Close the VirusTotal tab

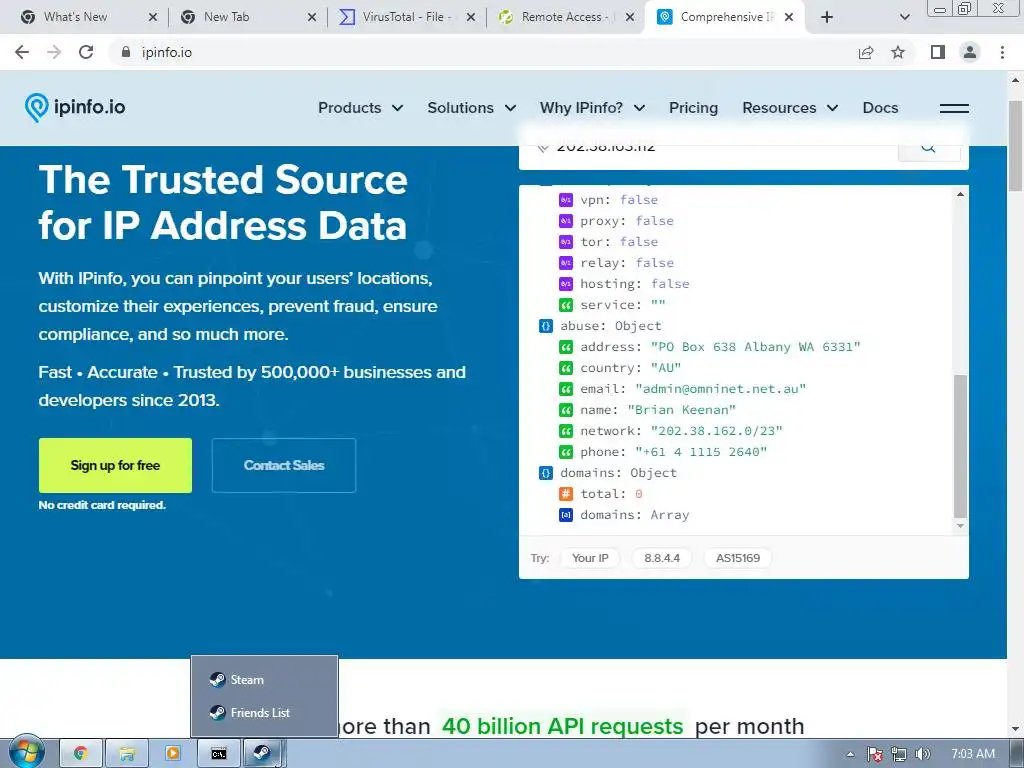[470, 18]
